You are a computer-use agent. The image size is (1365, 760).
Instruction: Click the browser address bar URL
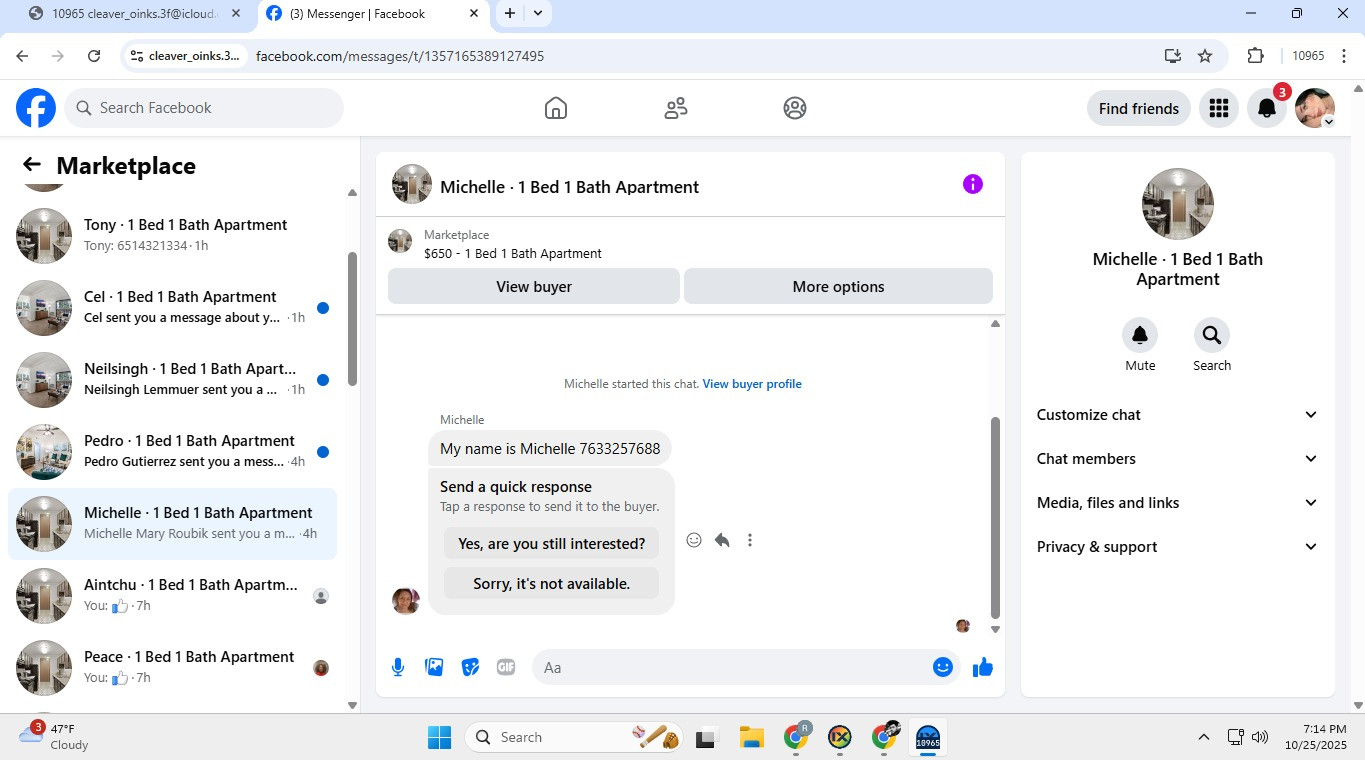point(400,56)
